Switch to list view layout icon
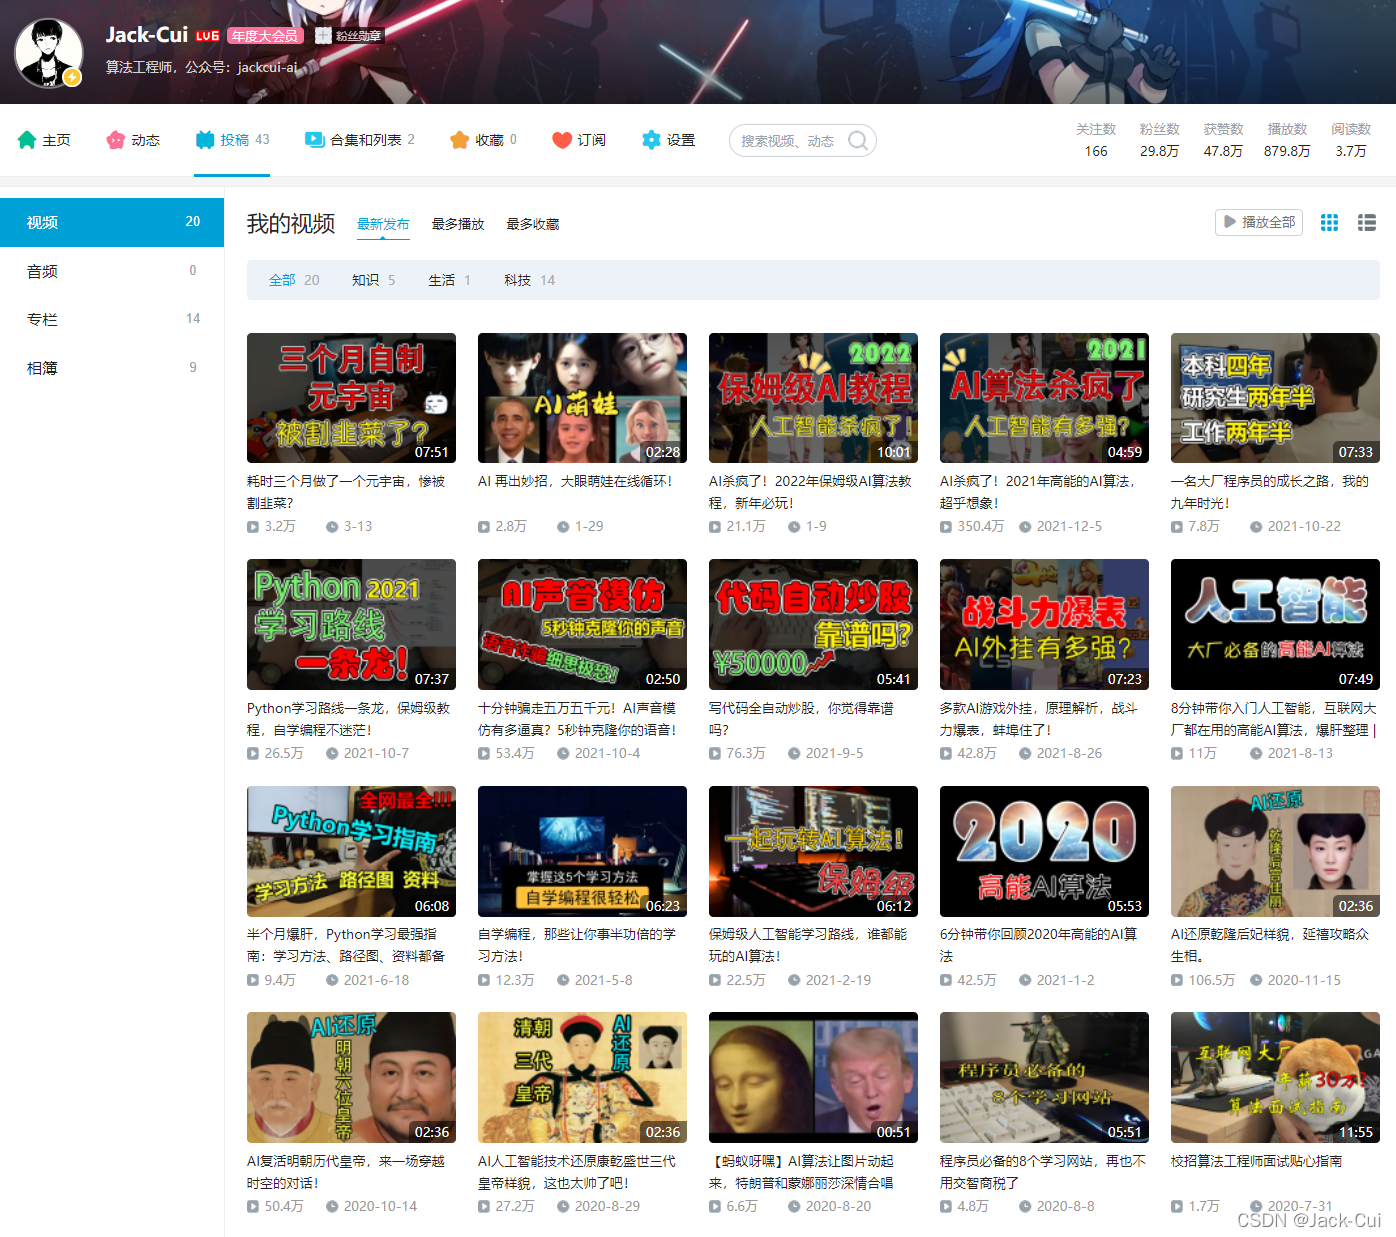 pos(1367,222)
